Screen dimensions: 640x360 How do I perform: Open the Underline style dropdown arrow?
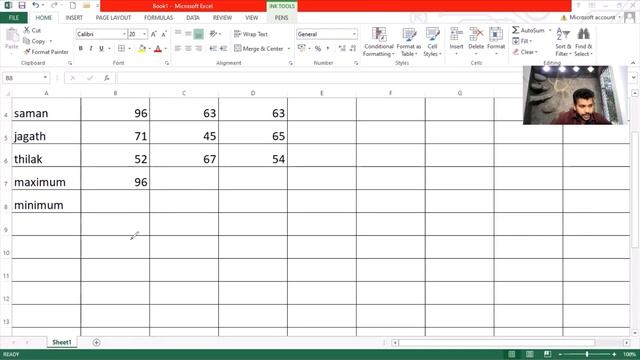pyautogui.click(x=109, y=49)
